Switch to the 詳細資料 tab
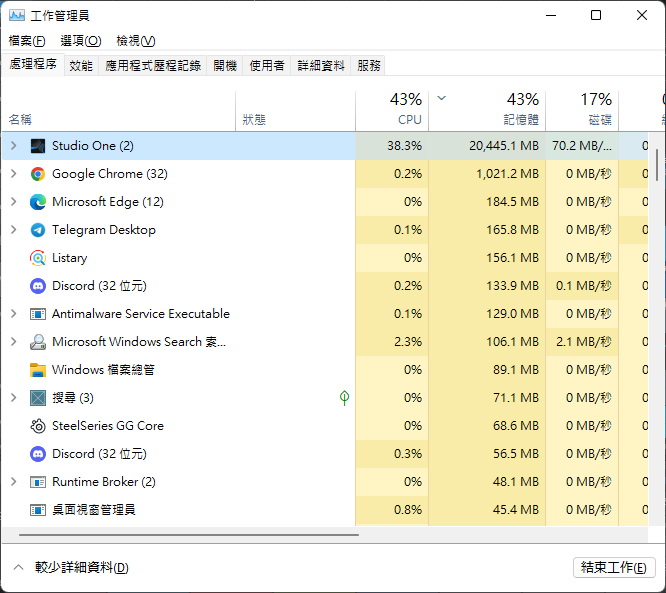The width and height of the screenshot is (666, 593). click(321, 65)
